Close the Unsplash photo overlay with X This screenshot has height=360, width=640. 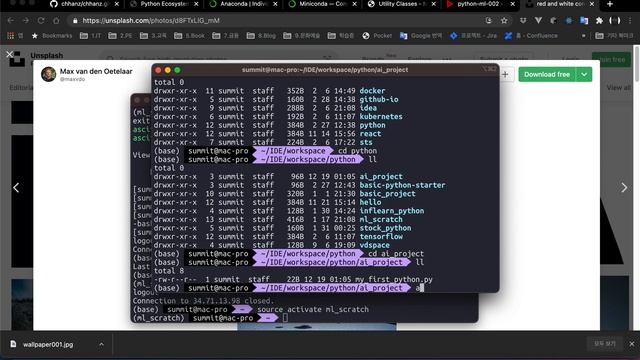click(x=9, y=54)
